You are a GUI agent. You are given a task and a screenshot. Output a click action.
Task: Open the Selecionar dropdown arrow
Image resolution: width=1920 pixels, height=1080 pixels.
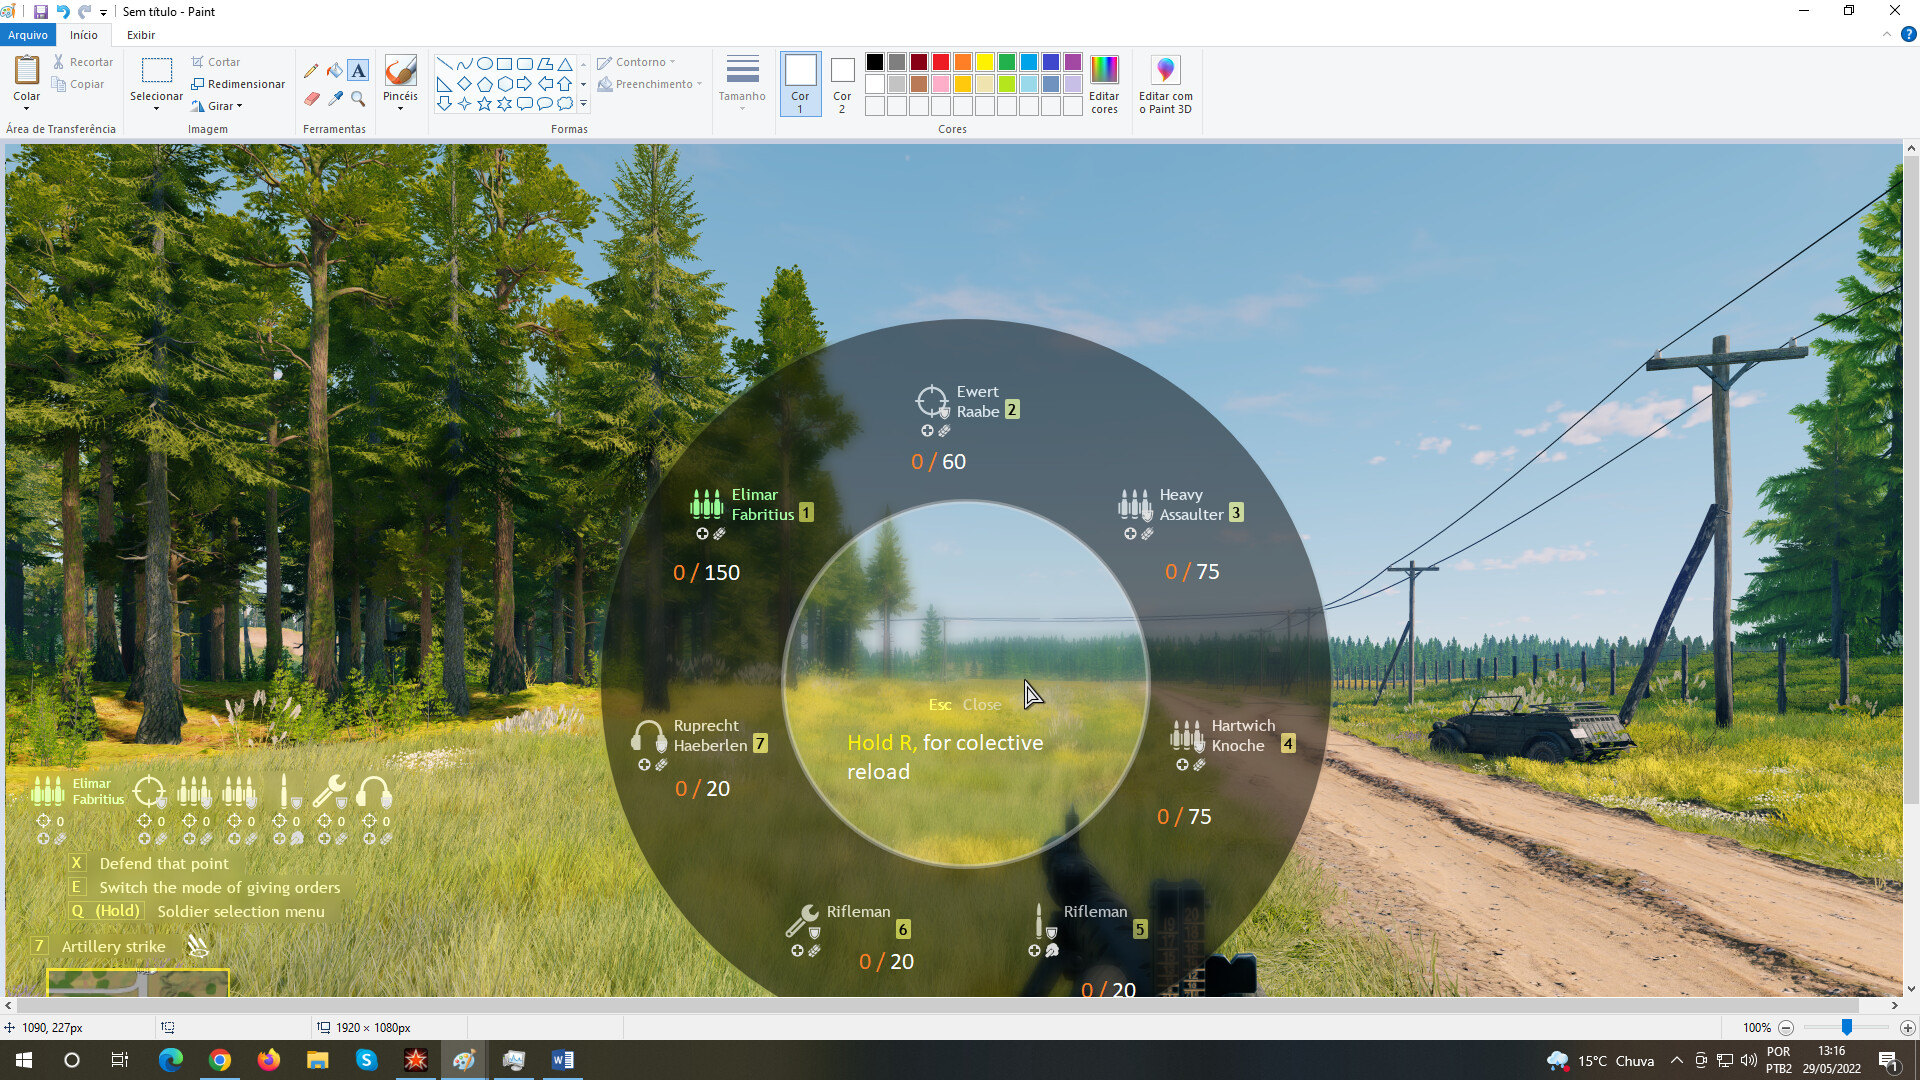[x=156, y=107]
